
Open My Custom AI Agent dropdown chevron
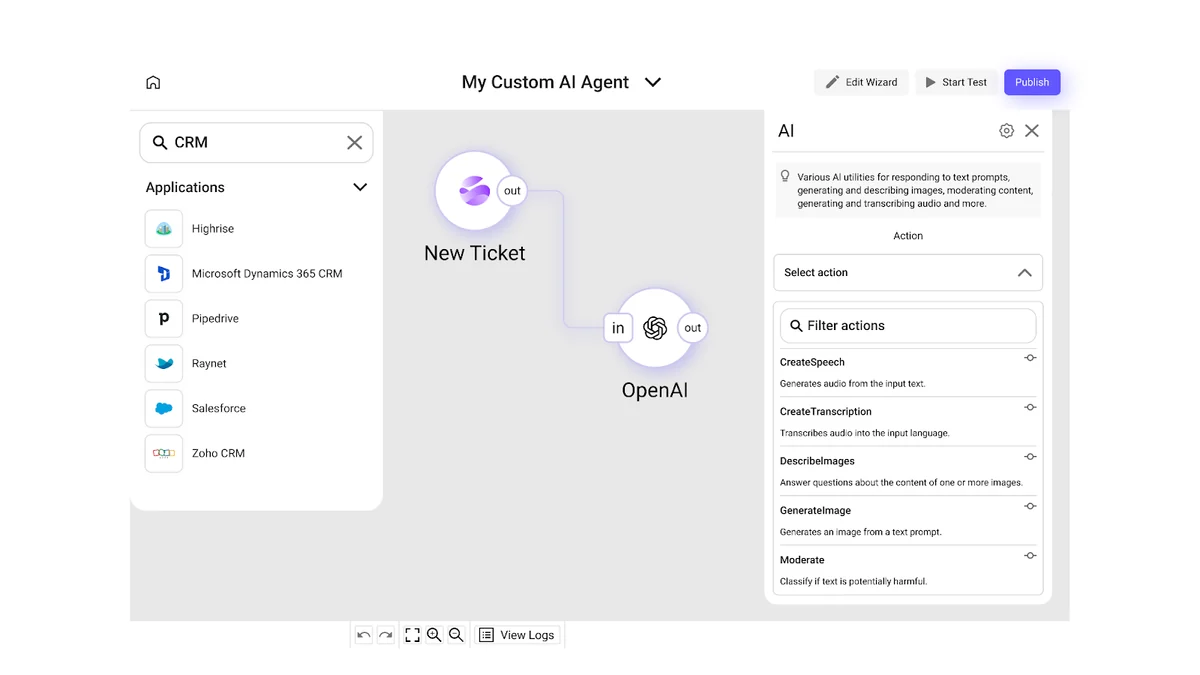tap(653, 83)
